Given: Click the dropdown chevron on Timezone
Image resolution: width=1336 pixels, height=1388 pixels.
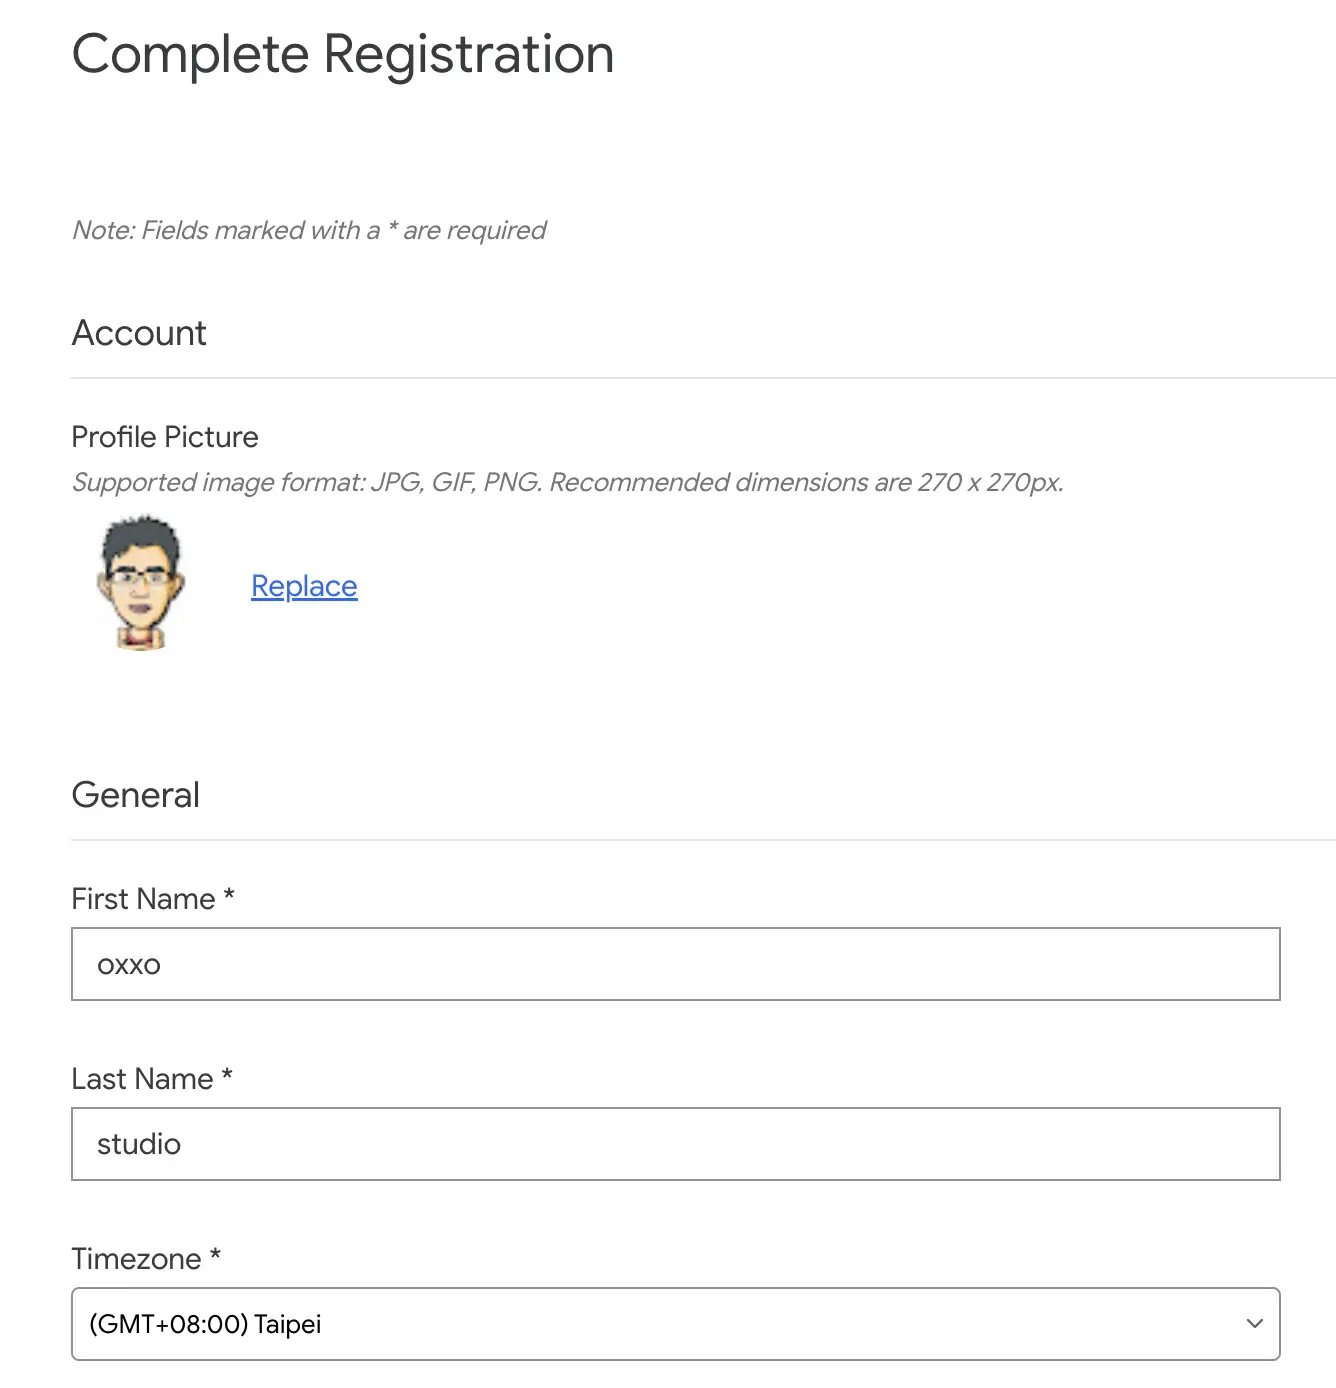Looking at the screenshot, I should pyautogui.click(x=1254, y=1323).
